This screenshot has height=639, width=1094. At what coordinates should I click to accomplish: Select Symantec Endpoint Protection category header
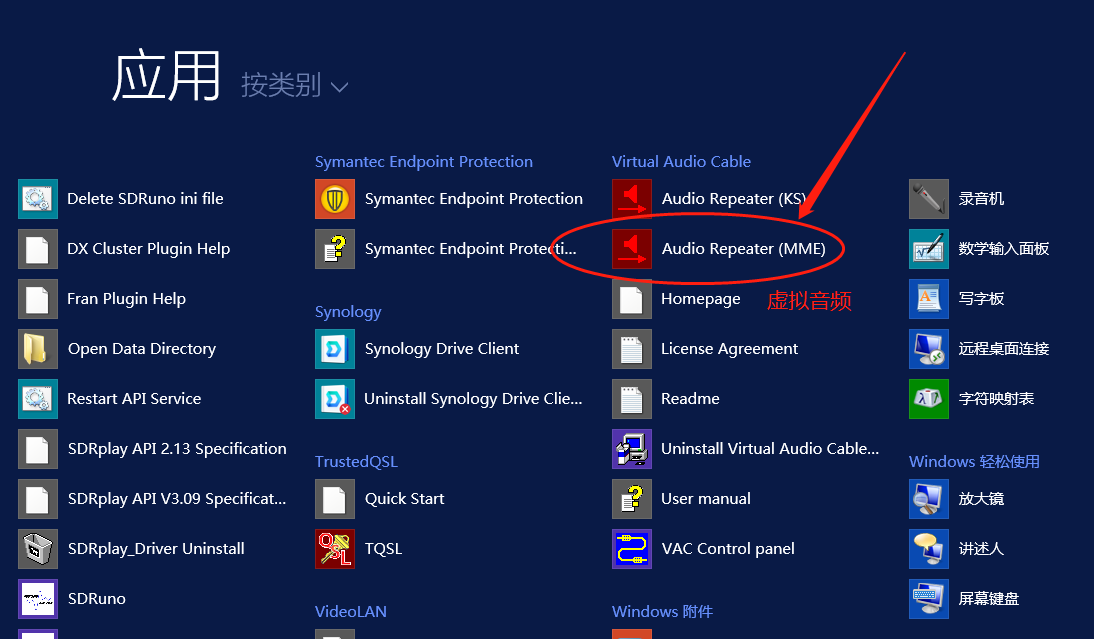pyautogui.click(x=424, y=162)
